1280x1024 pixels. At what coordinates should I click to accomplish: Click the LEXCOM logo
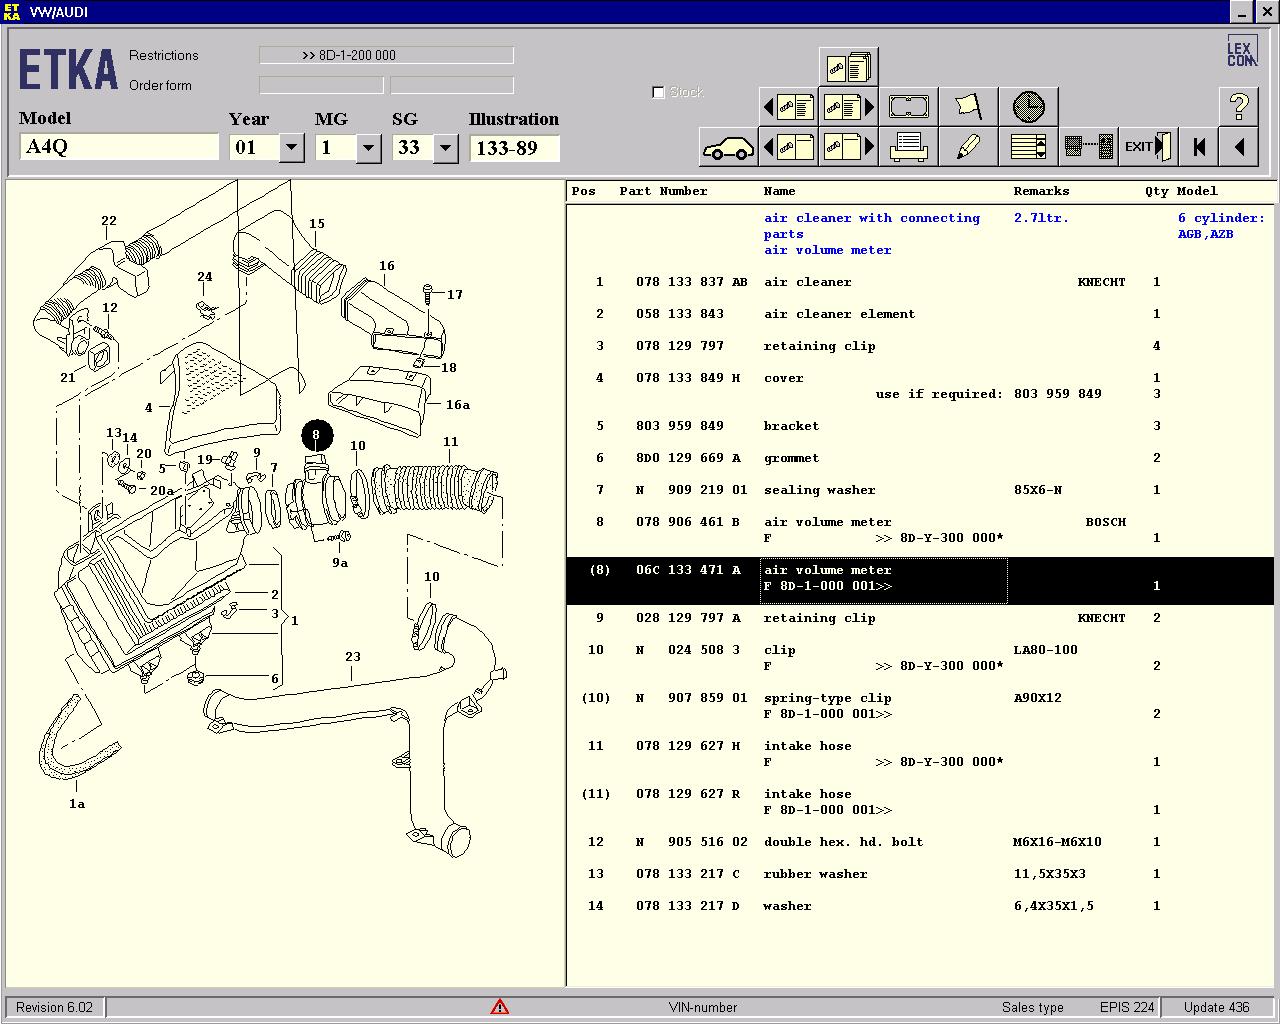1242,52
